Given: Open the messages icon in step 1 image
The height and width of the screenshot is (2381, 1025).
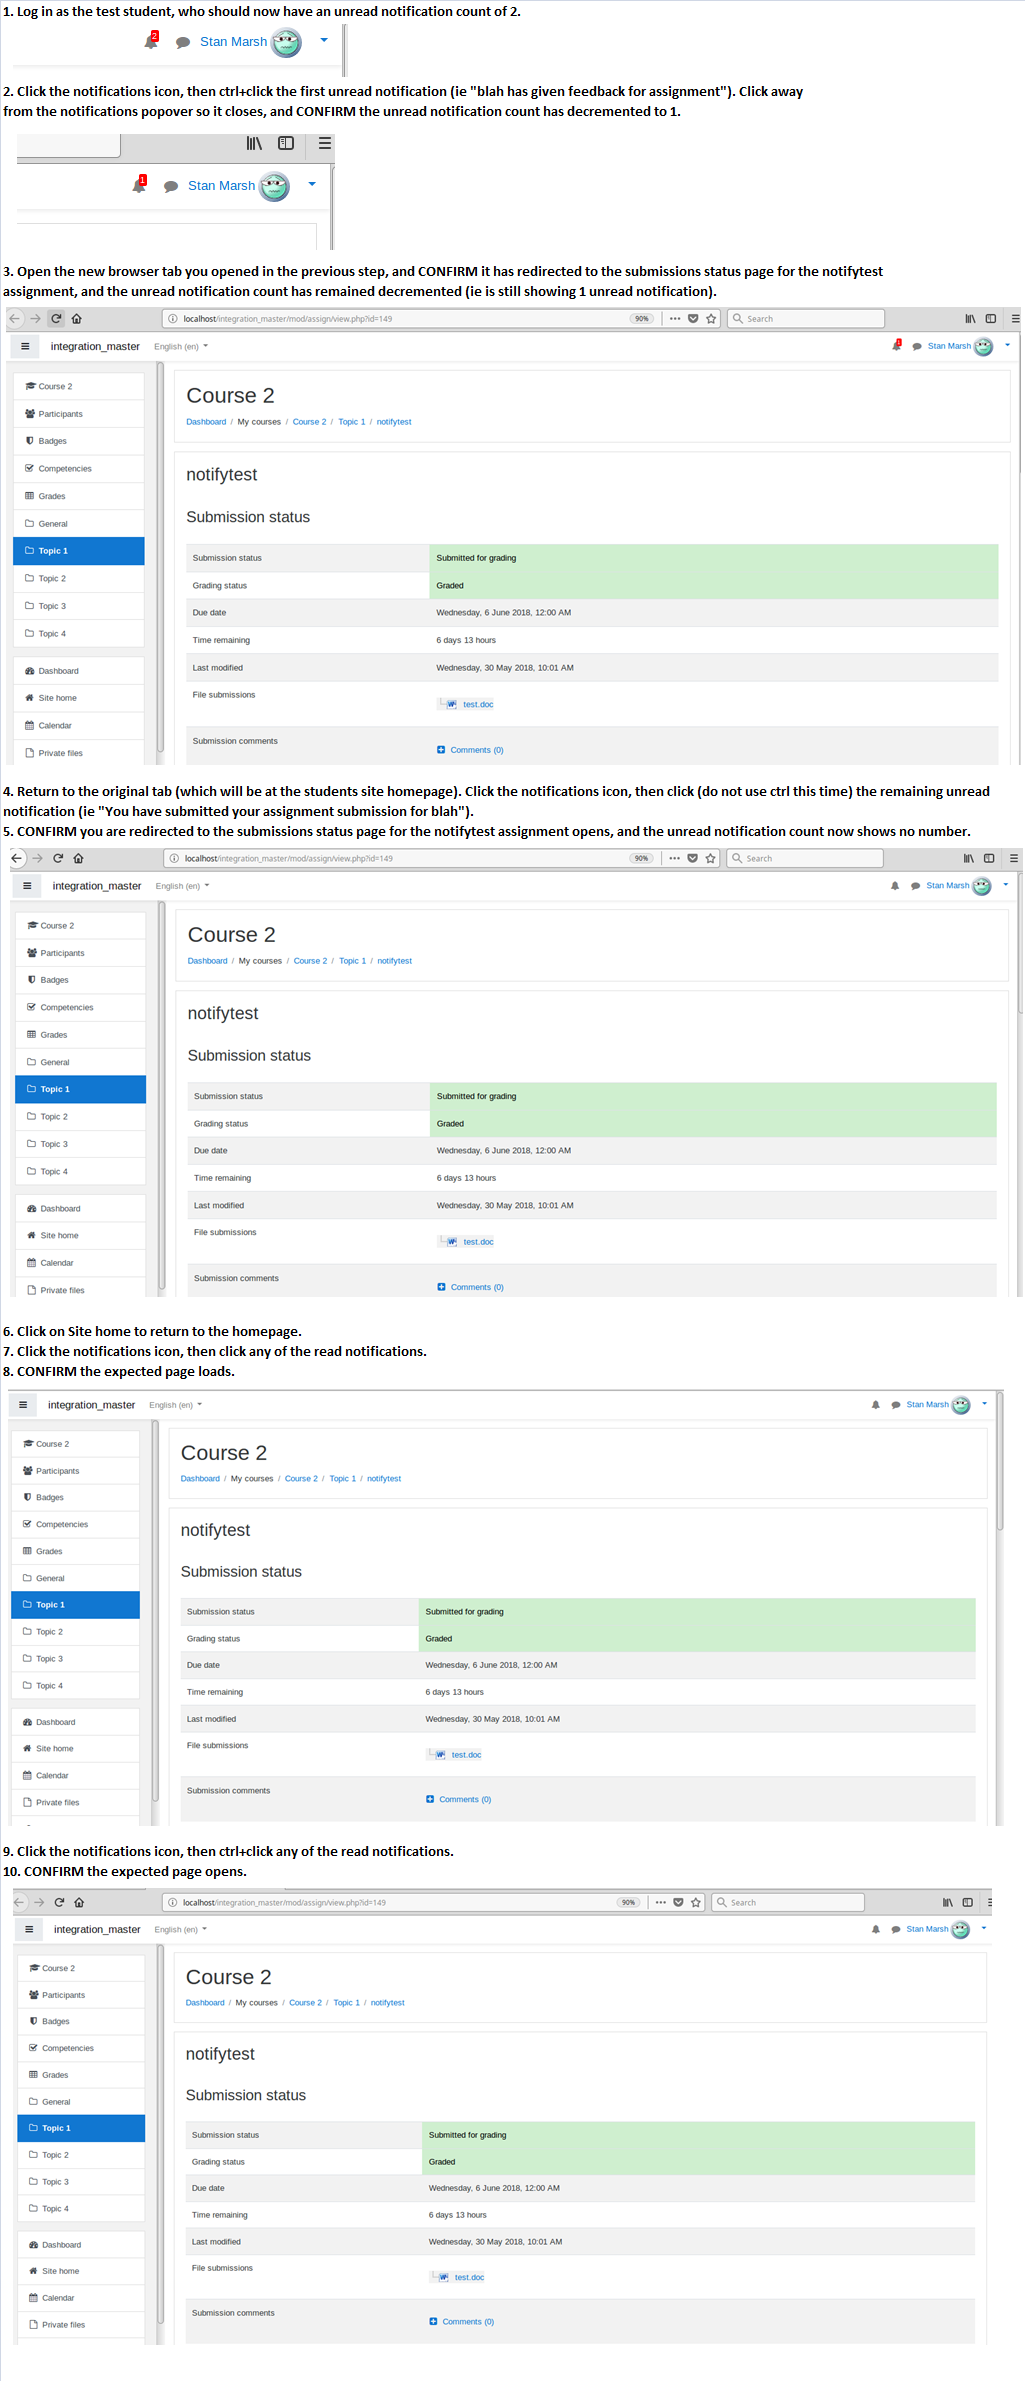Looking at the screenshot, I should pyautogui.click(x=183, y=43).
